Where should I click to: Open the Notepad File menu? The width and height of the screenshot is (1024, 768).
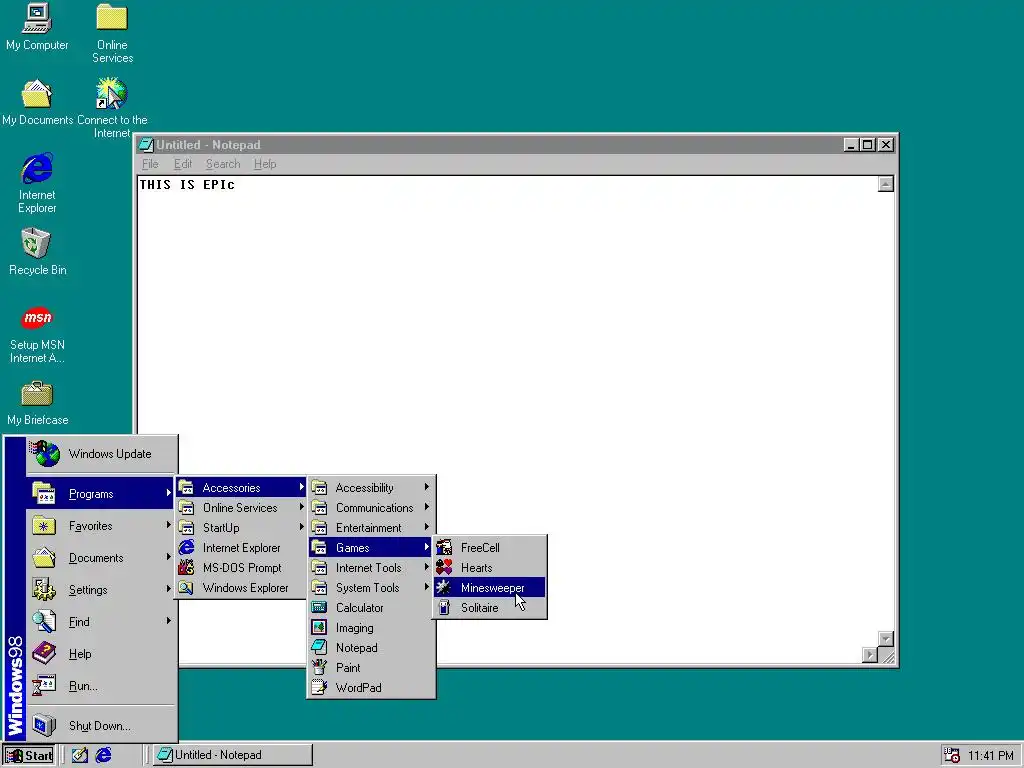point(150,164)
